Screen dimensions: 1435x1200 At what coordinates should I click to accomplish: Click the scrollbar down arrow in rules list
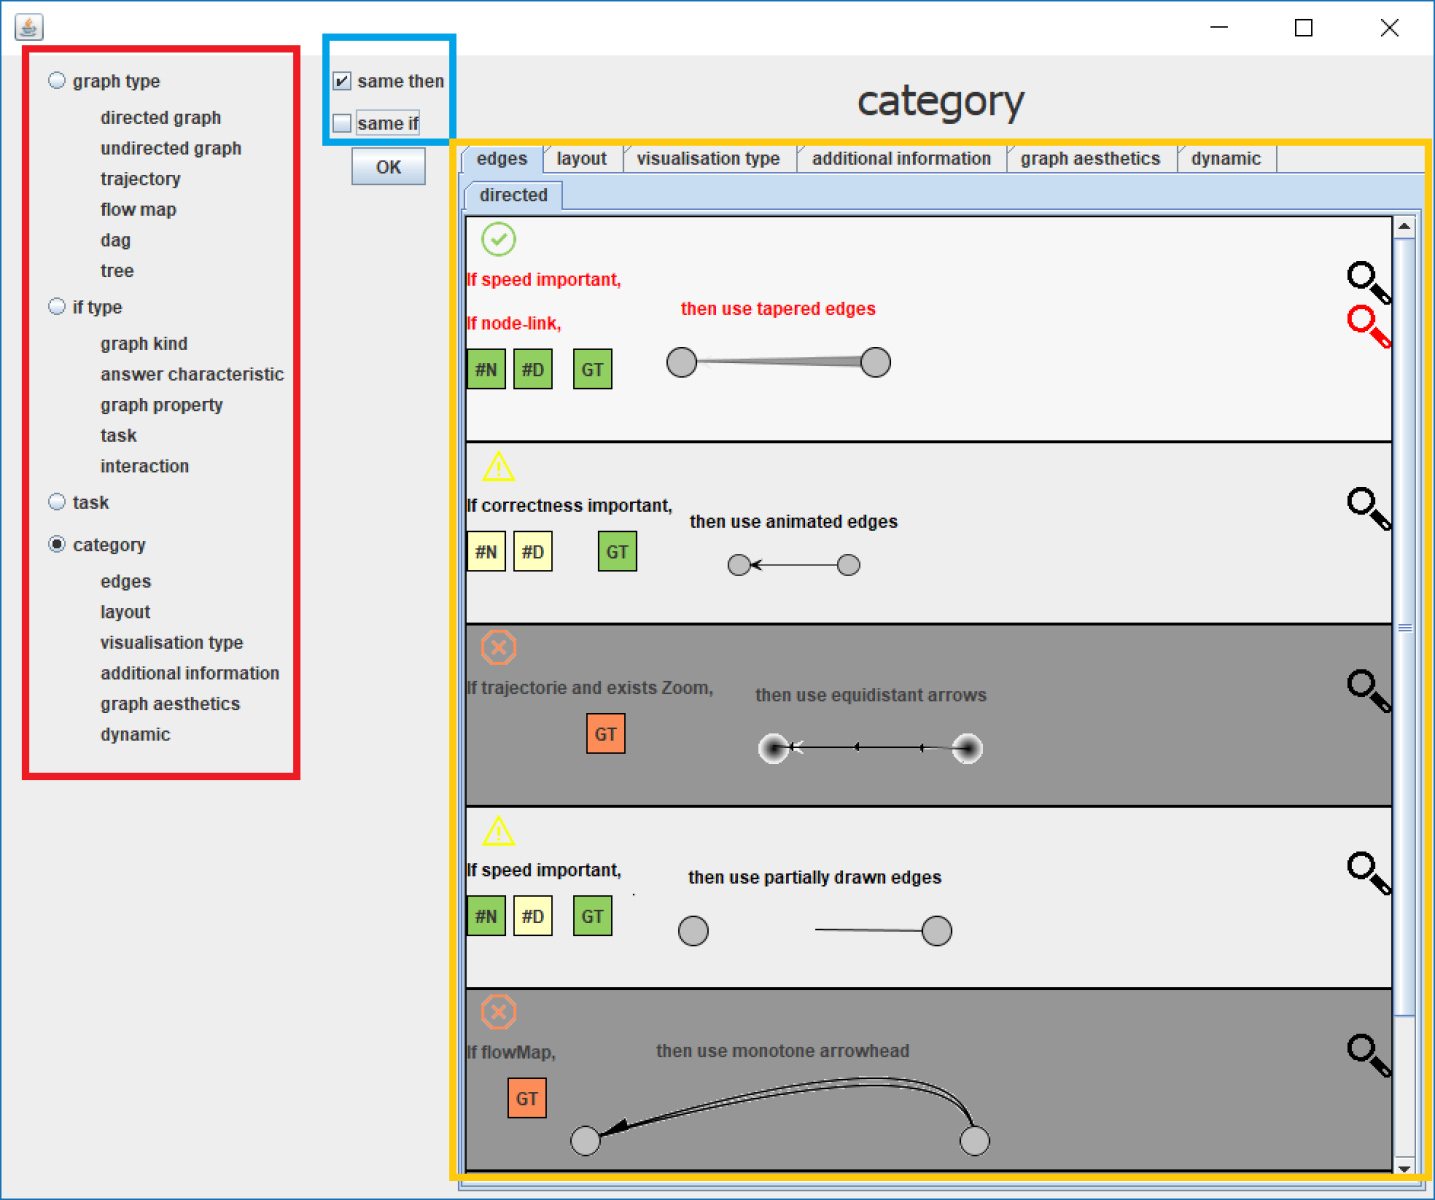1404,1166
